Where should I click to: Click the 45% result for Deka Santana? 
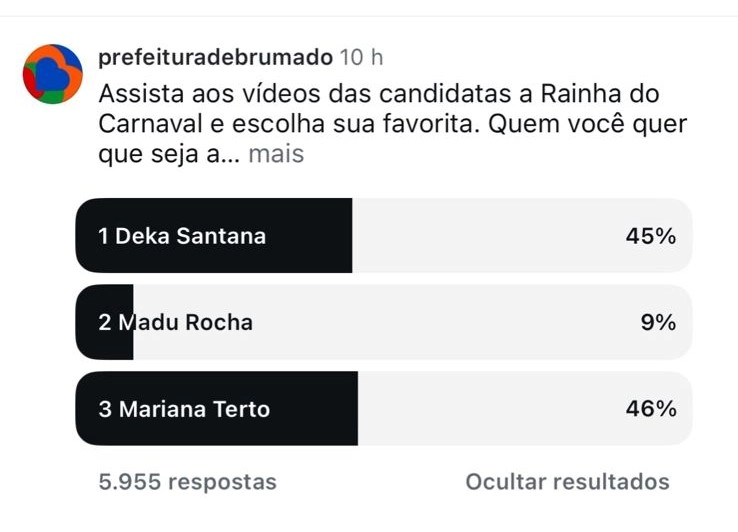651,236
